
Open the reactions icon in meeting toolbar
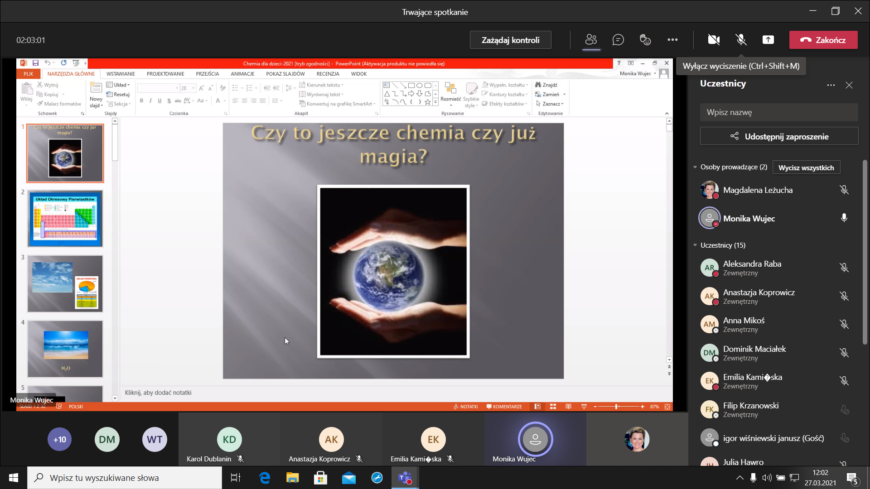[645, 39]
